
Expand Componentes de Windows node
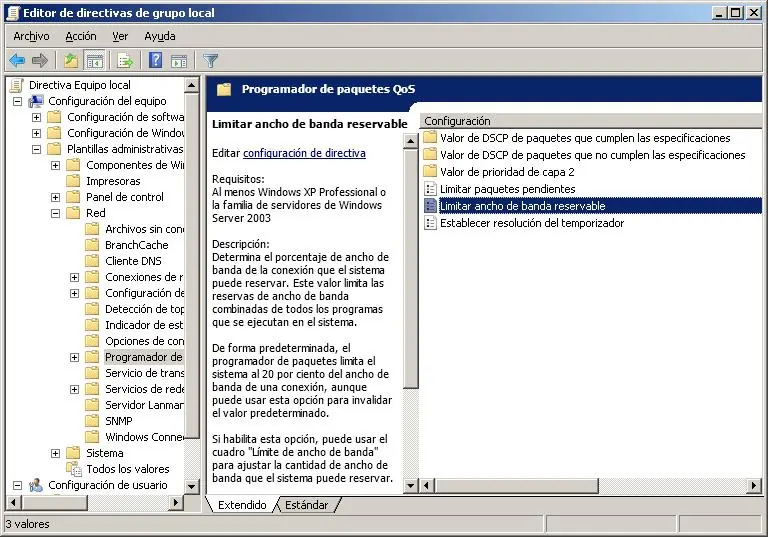click(55, 165)
